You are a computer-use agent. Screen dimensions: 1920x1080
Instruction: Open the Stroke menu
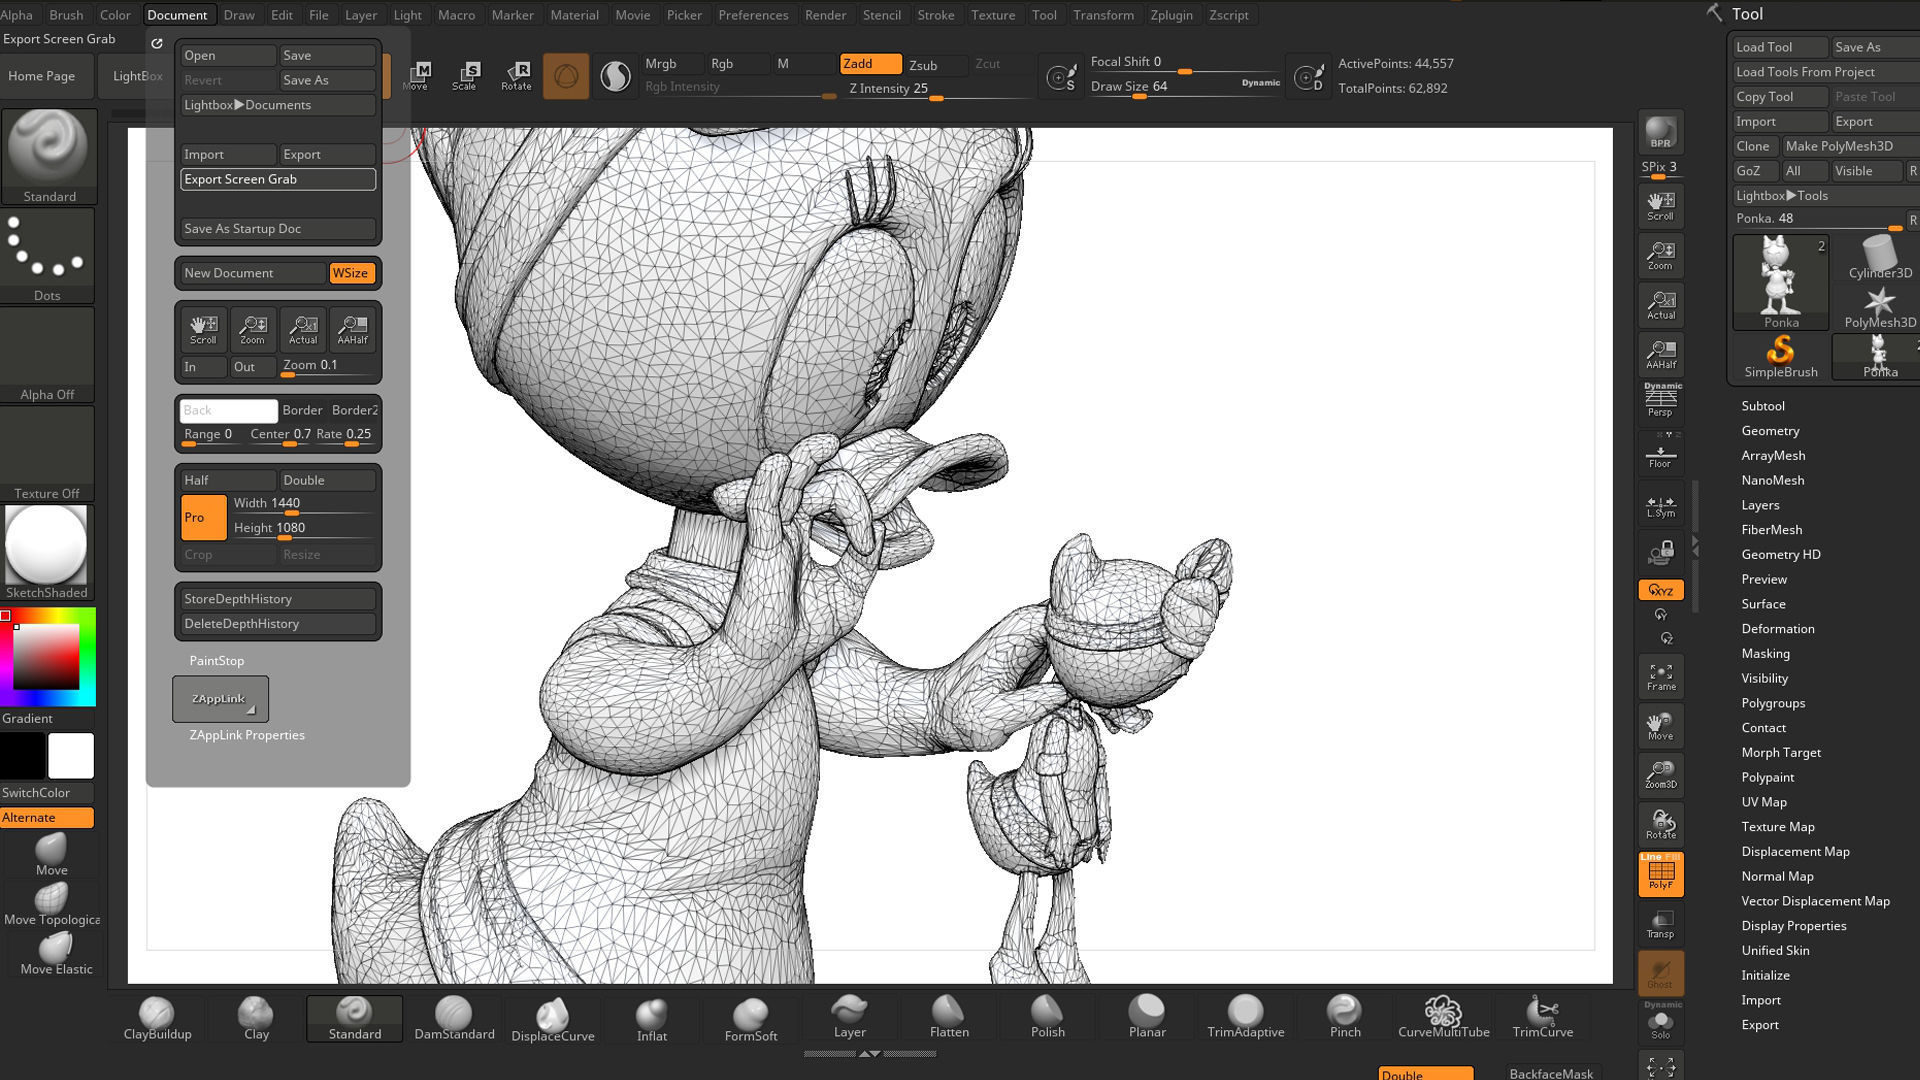(x=936, y=15)
